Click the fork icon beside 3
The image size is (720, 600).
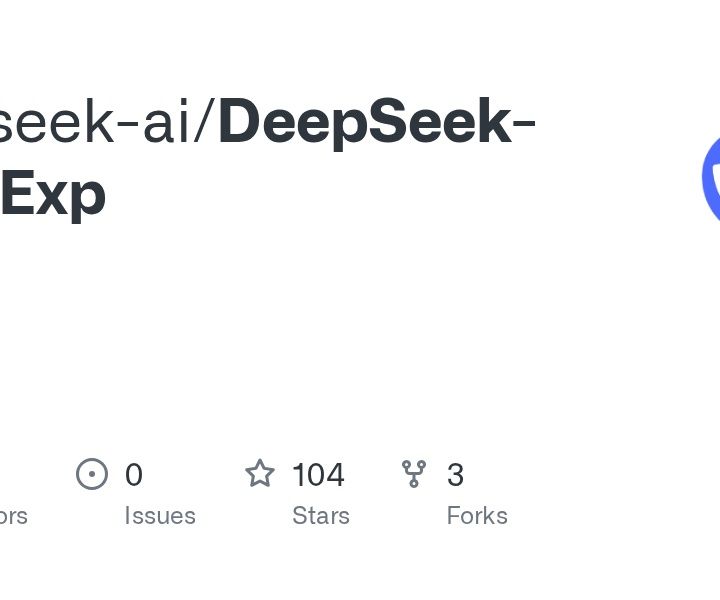point(414,474)
